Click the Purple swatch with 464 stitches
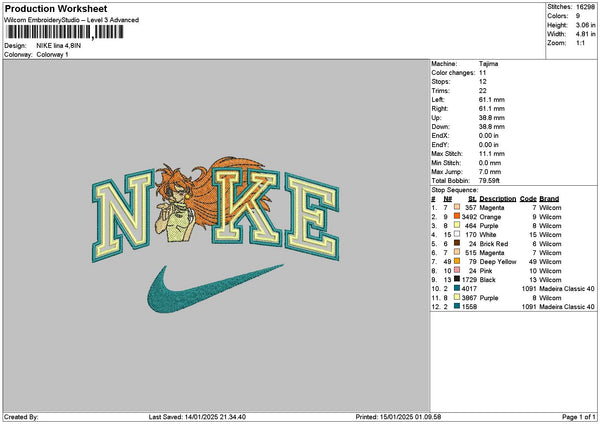This screenshot has height=424, width=600. [457, 225]
